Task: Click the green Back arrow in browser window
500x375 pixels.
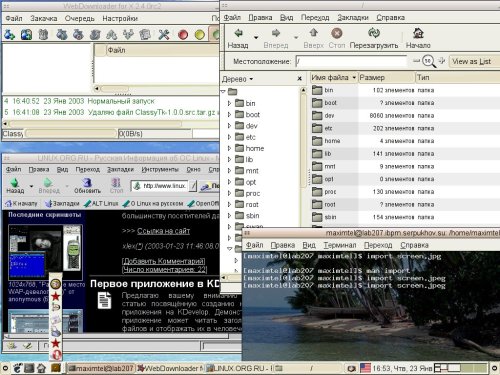Action: 14,183
